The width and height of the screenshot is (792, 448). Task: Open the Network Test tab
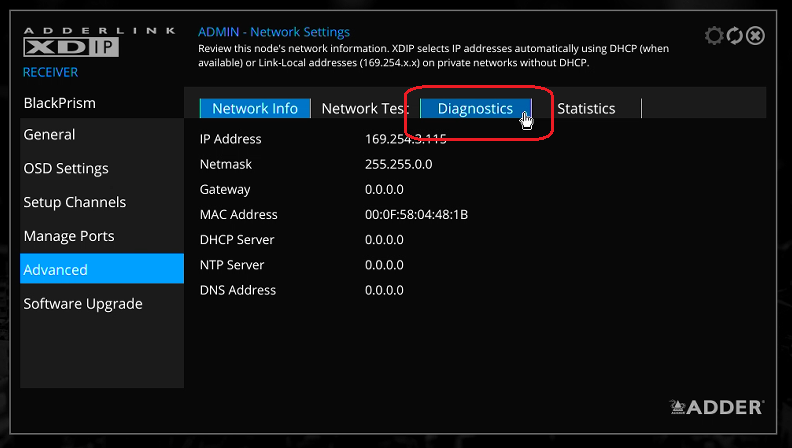pos(363,108)
